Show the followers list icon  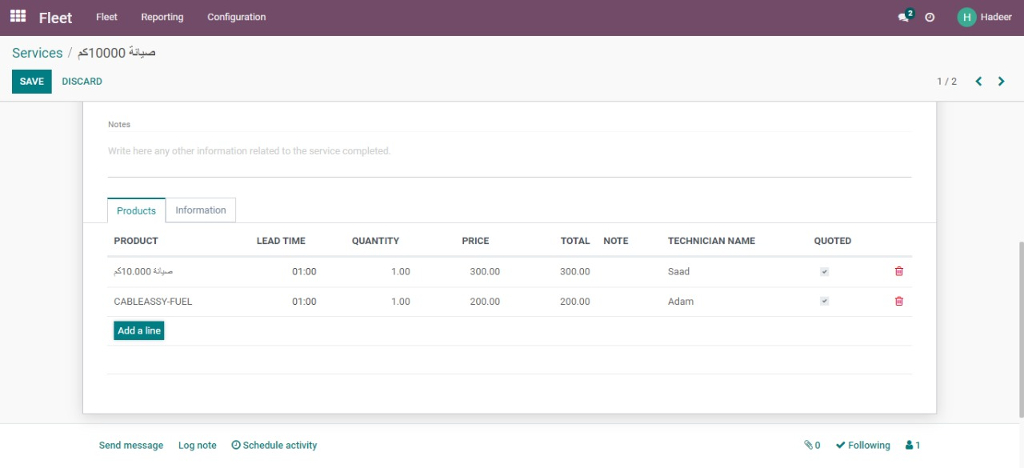(912, 445)
